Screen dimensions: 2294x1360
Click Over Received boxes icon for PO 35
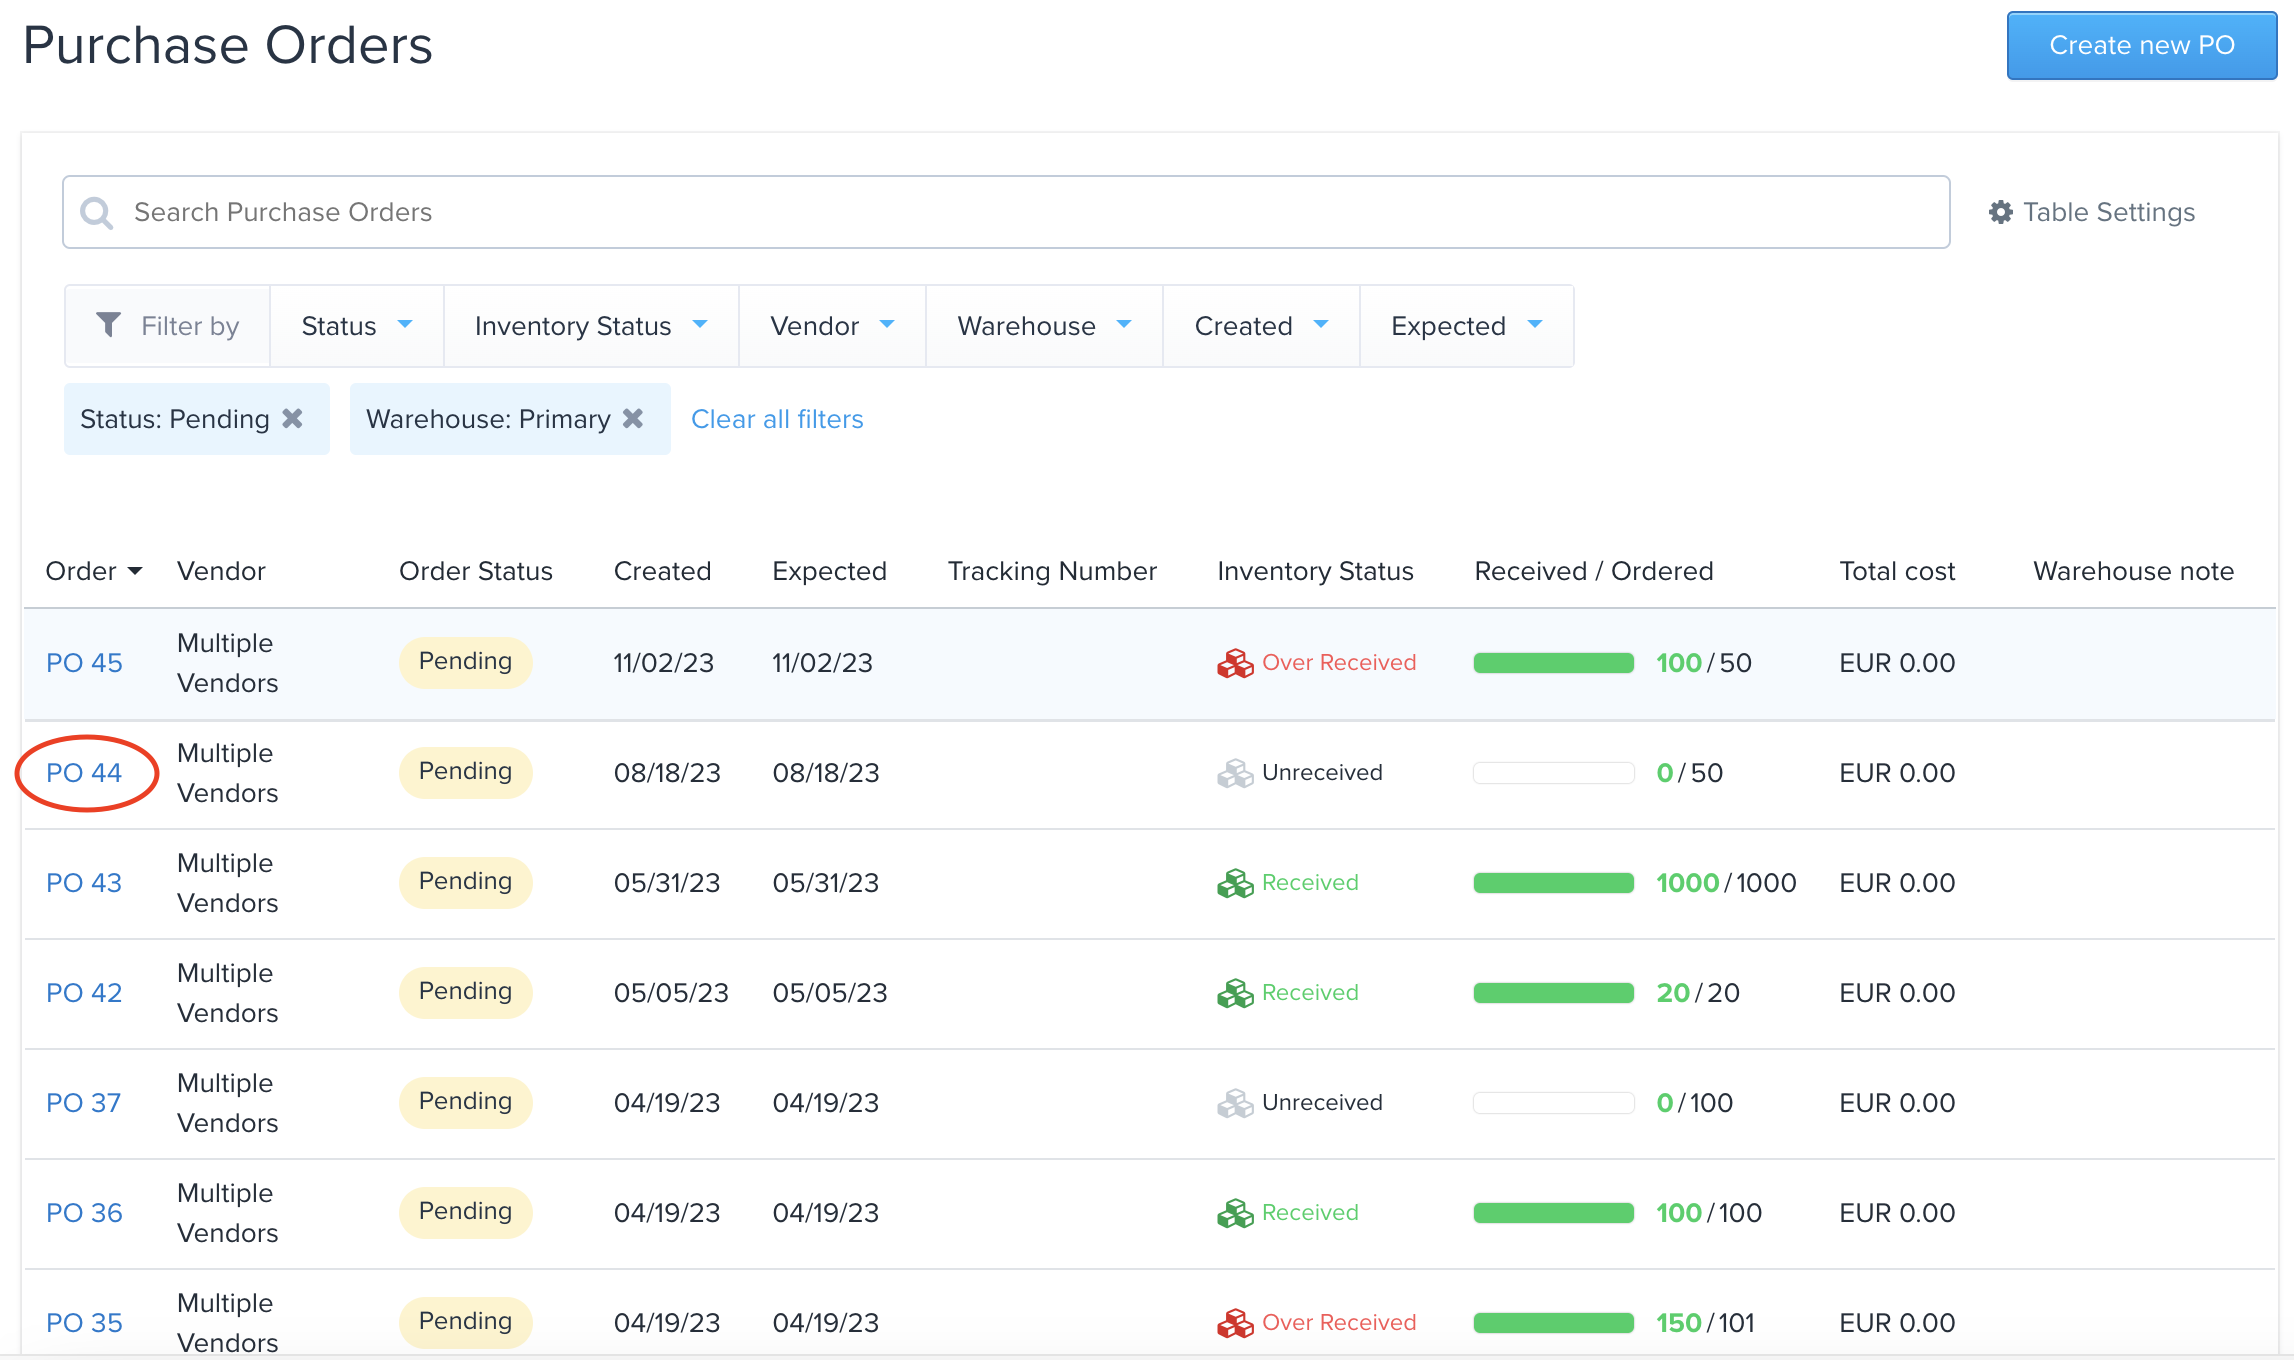1235,1323
